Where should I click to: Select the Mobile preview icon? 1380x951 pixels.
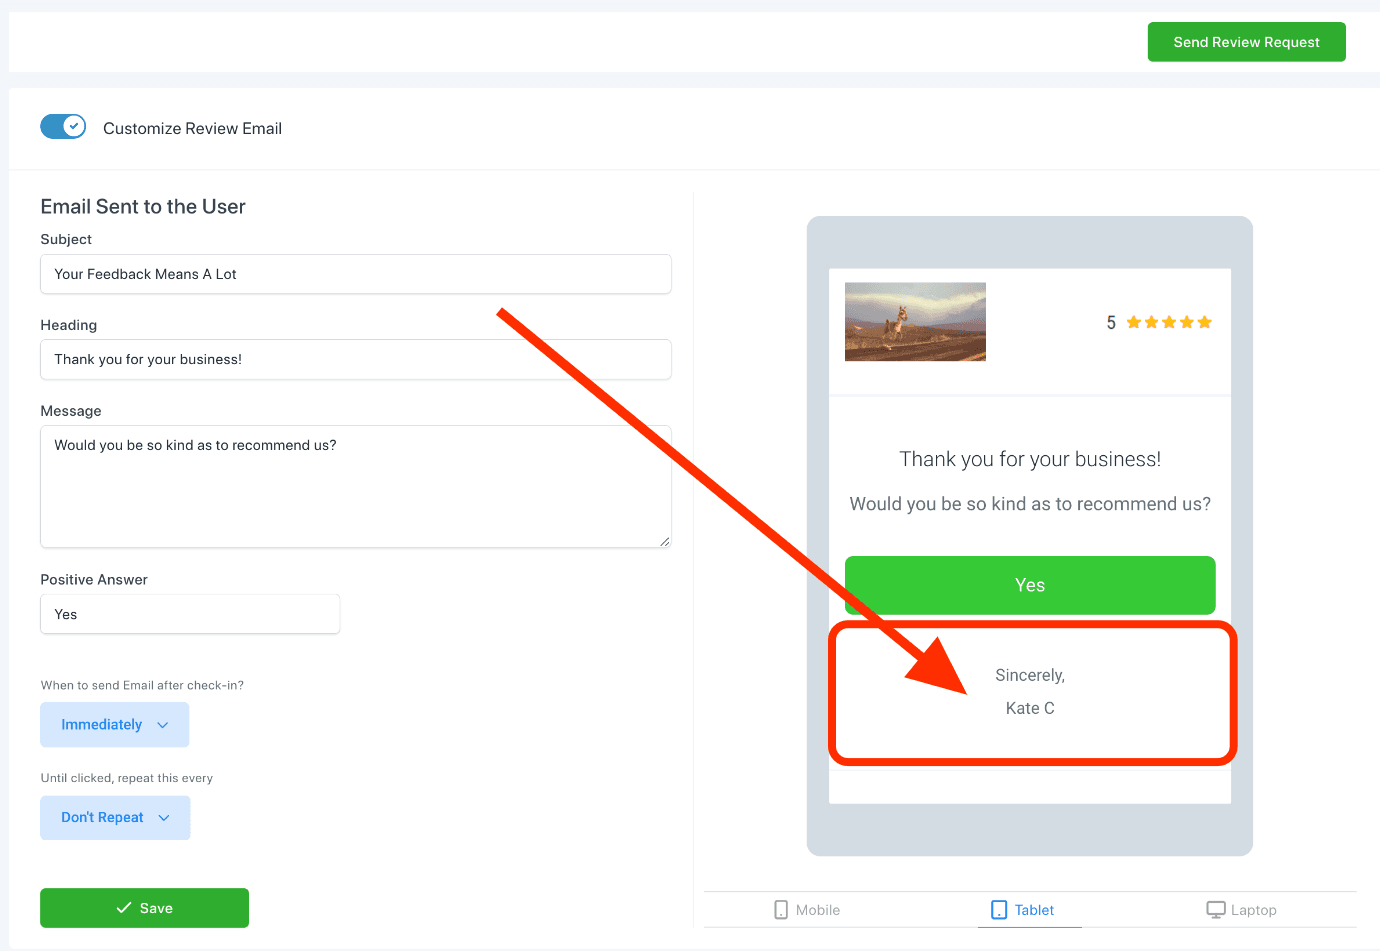779,909
